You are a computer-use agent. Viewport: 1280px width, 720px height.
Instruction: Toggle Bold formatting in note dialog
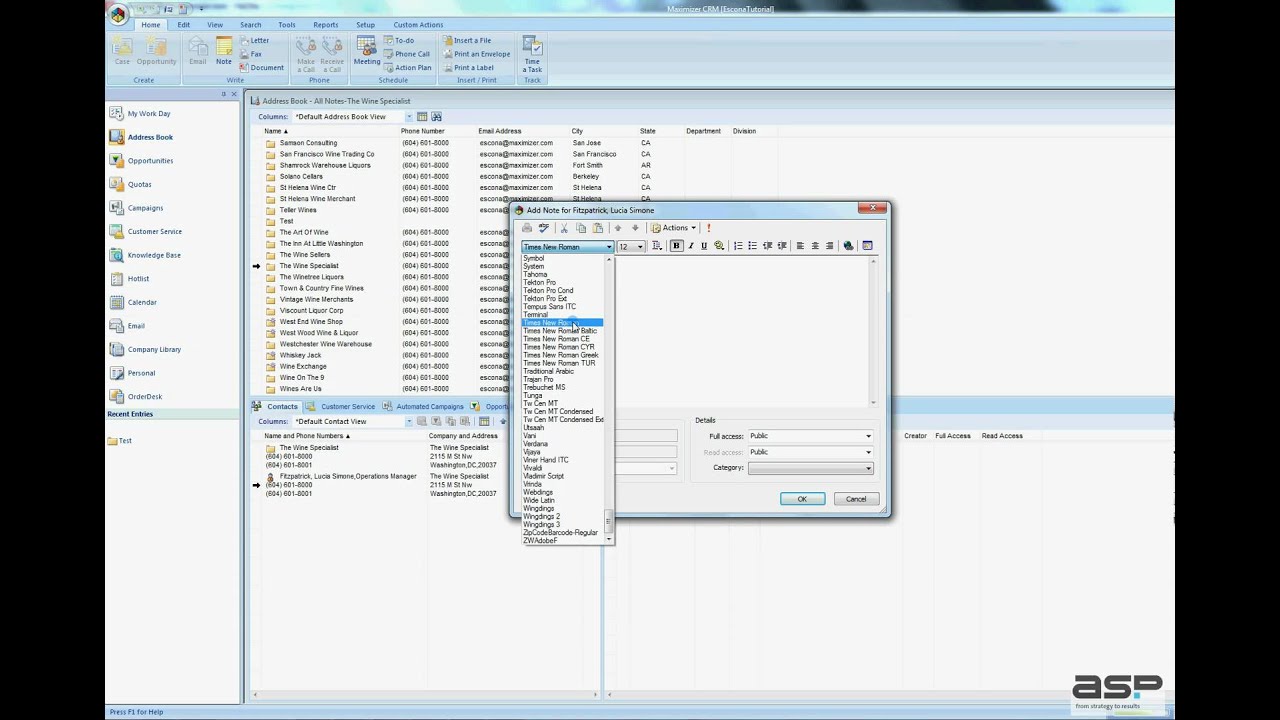click(x=676, y=246)
